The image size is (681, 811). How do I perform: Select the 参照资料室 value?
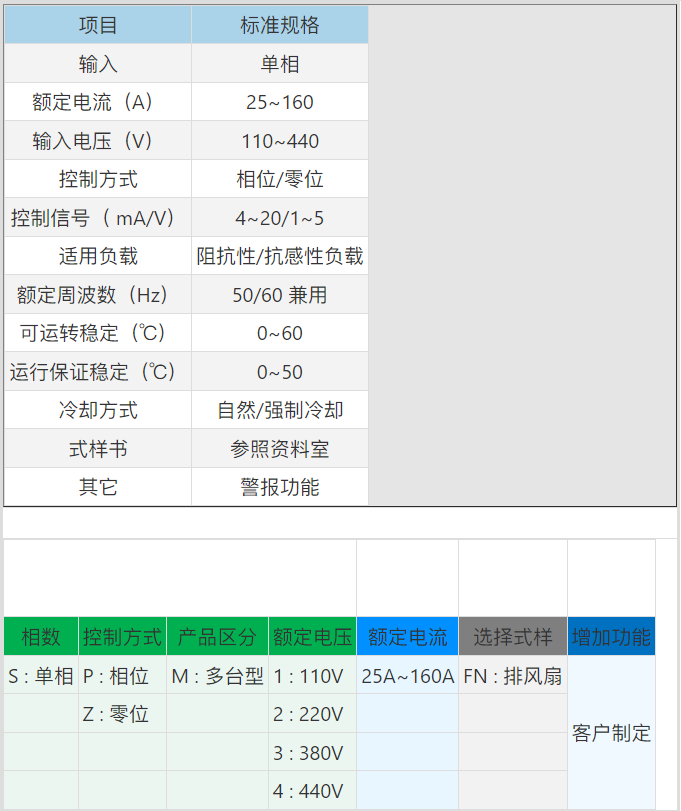[x=280, y=449]
